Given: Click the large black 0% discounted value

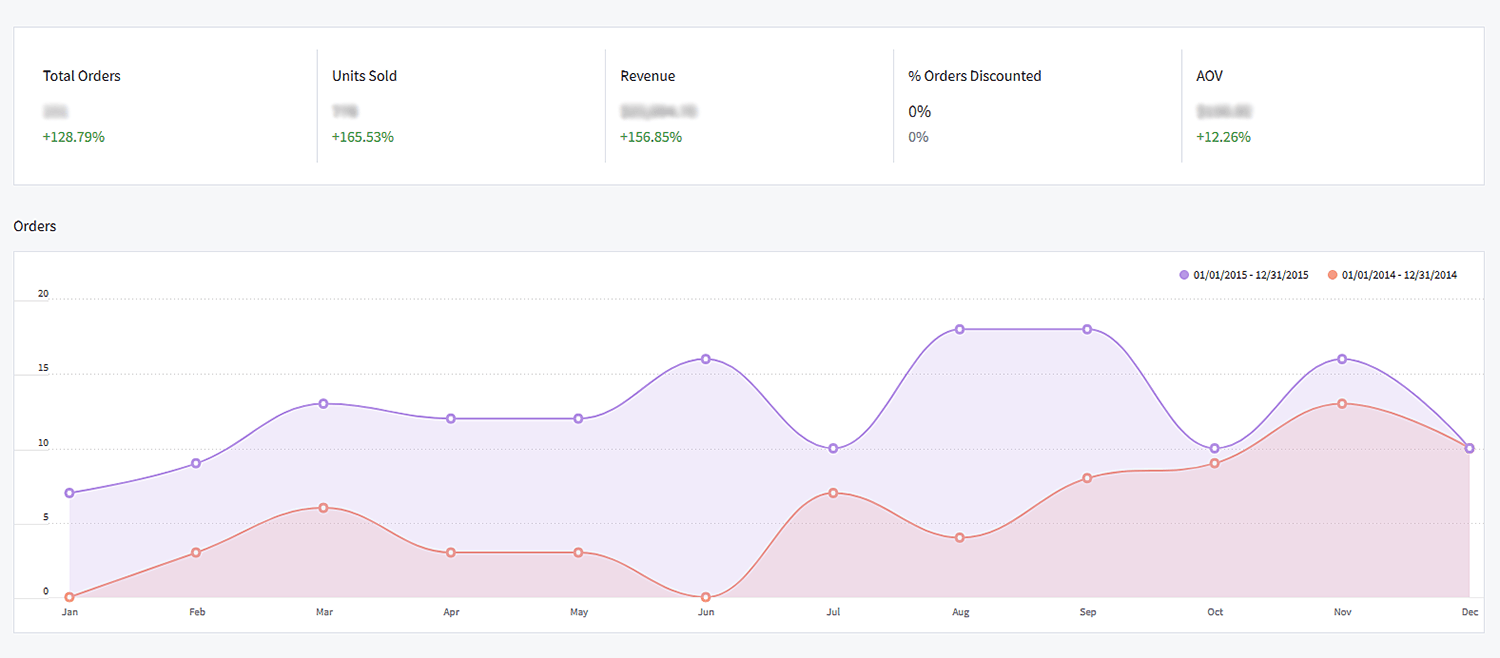Looking at the screenshot, I should click(x=919, y=111).
